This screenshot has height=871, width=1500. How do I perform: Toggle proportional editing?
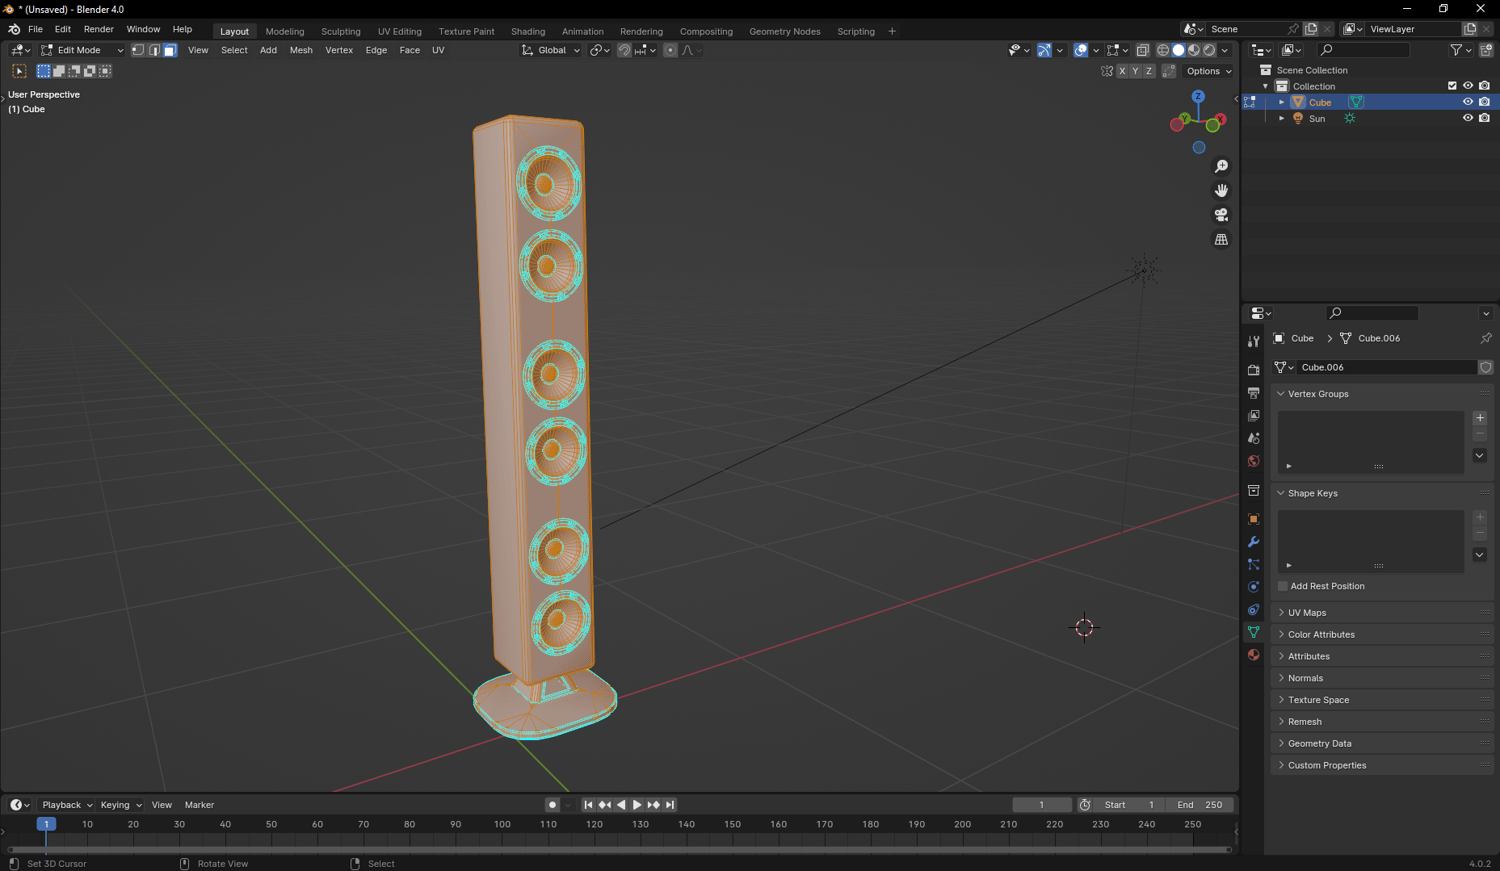click(670, 50)
